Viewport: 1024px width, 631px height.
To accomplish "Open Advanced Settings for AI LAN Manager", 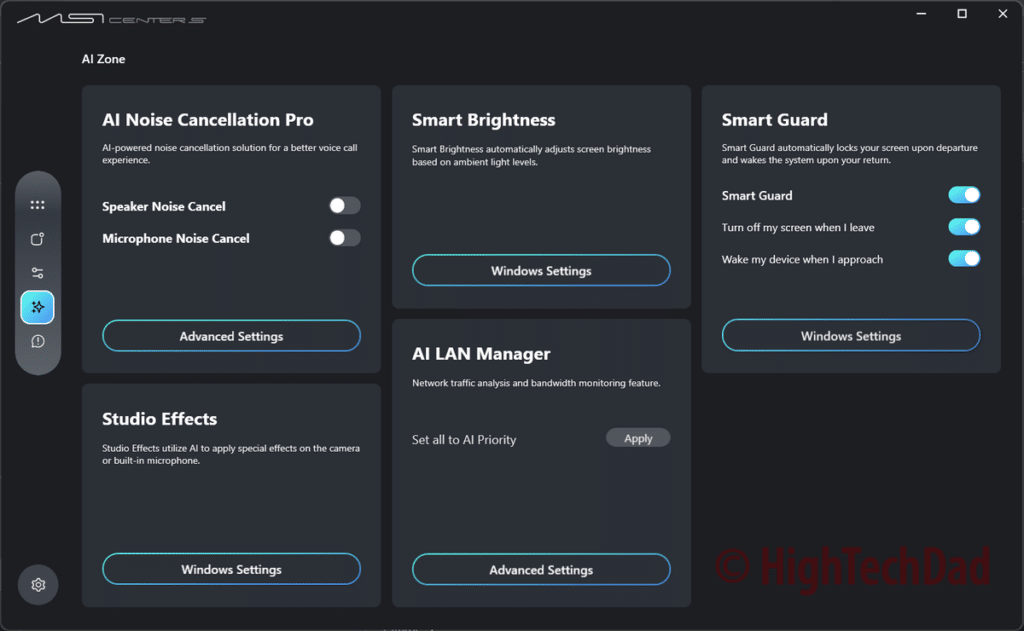I will click(541, 570).
